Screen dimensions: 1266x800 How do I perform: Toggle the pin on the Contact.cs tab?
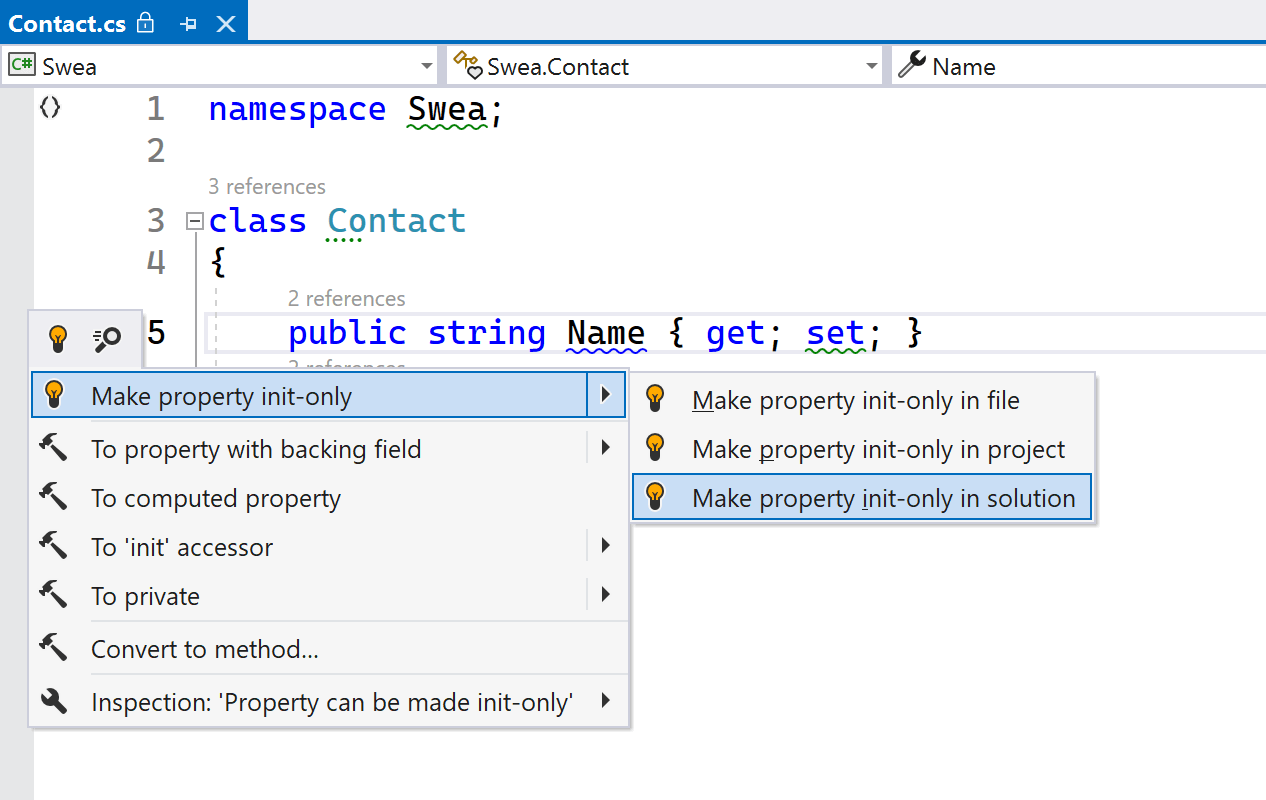(x=188, y=22)
